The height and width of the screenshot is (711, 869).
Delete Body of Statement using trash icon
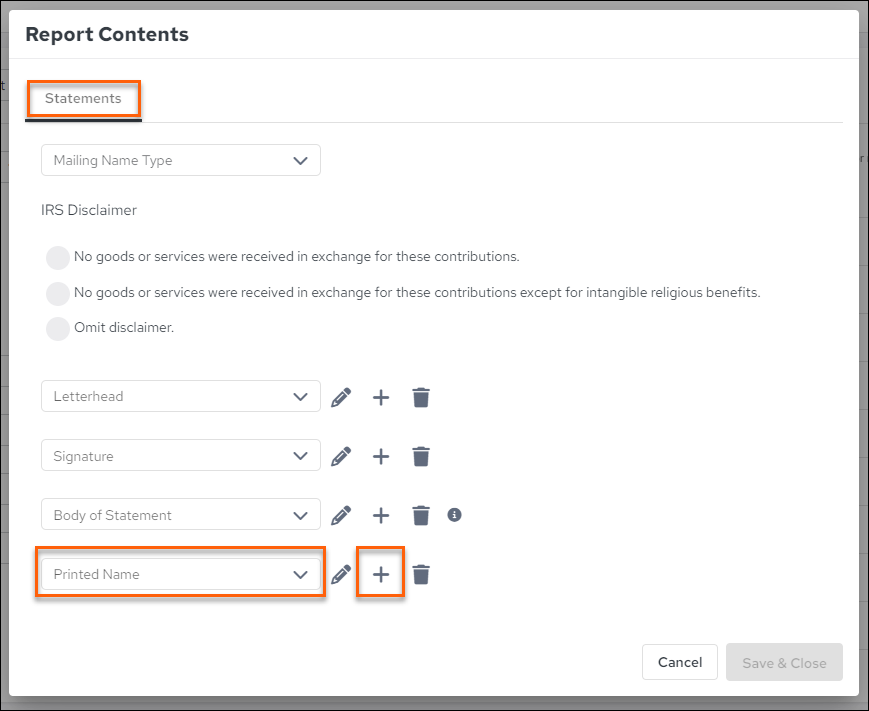click(421, 515)
